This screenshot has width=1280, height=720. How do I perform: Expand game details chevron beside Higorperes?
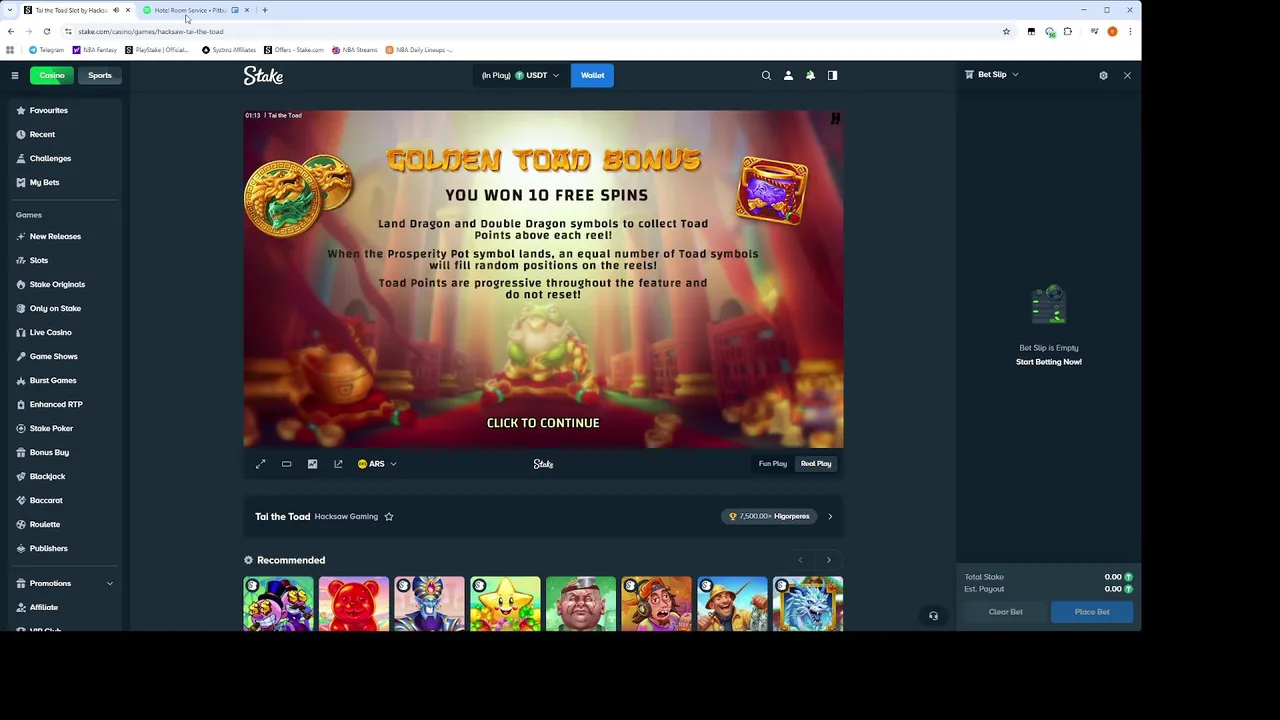pos(830,517)
